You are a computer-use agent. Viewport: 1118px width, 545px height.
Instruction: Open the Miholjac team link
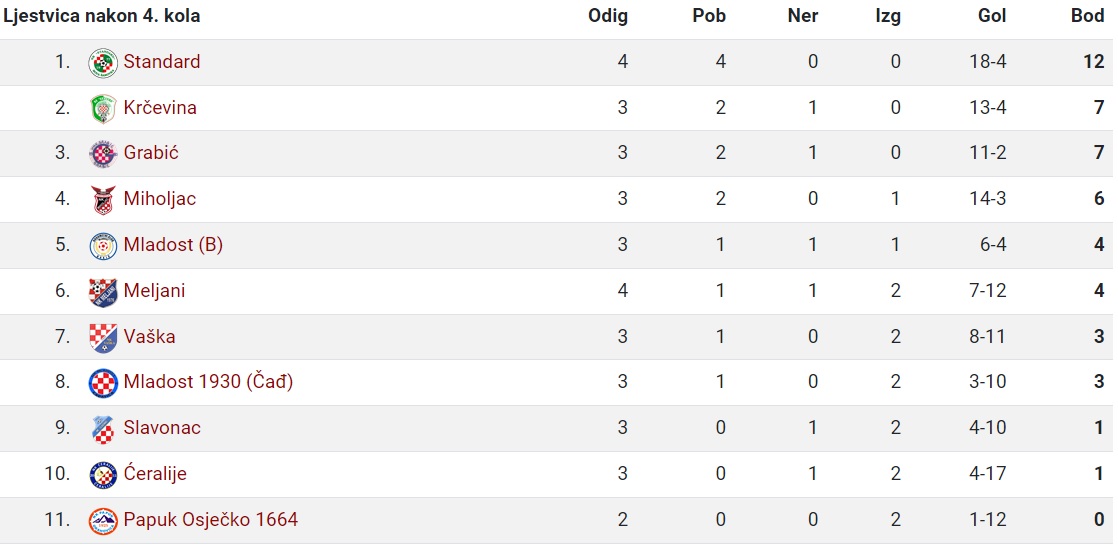coord(160,199)
